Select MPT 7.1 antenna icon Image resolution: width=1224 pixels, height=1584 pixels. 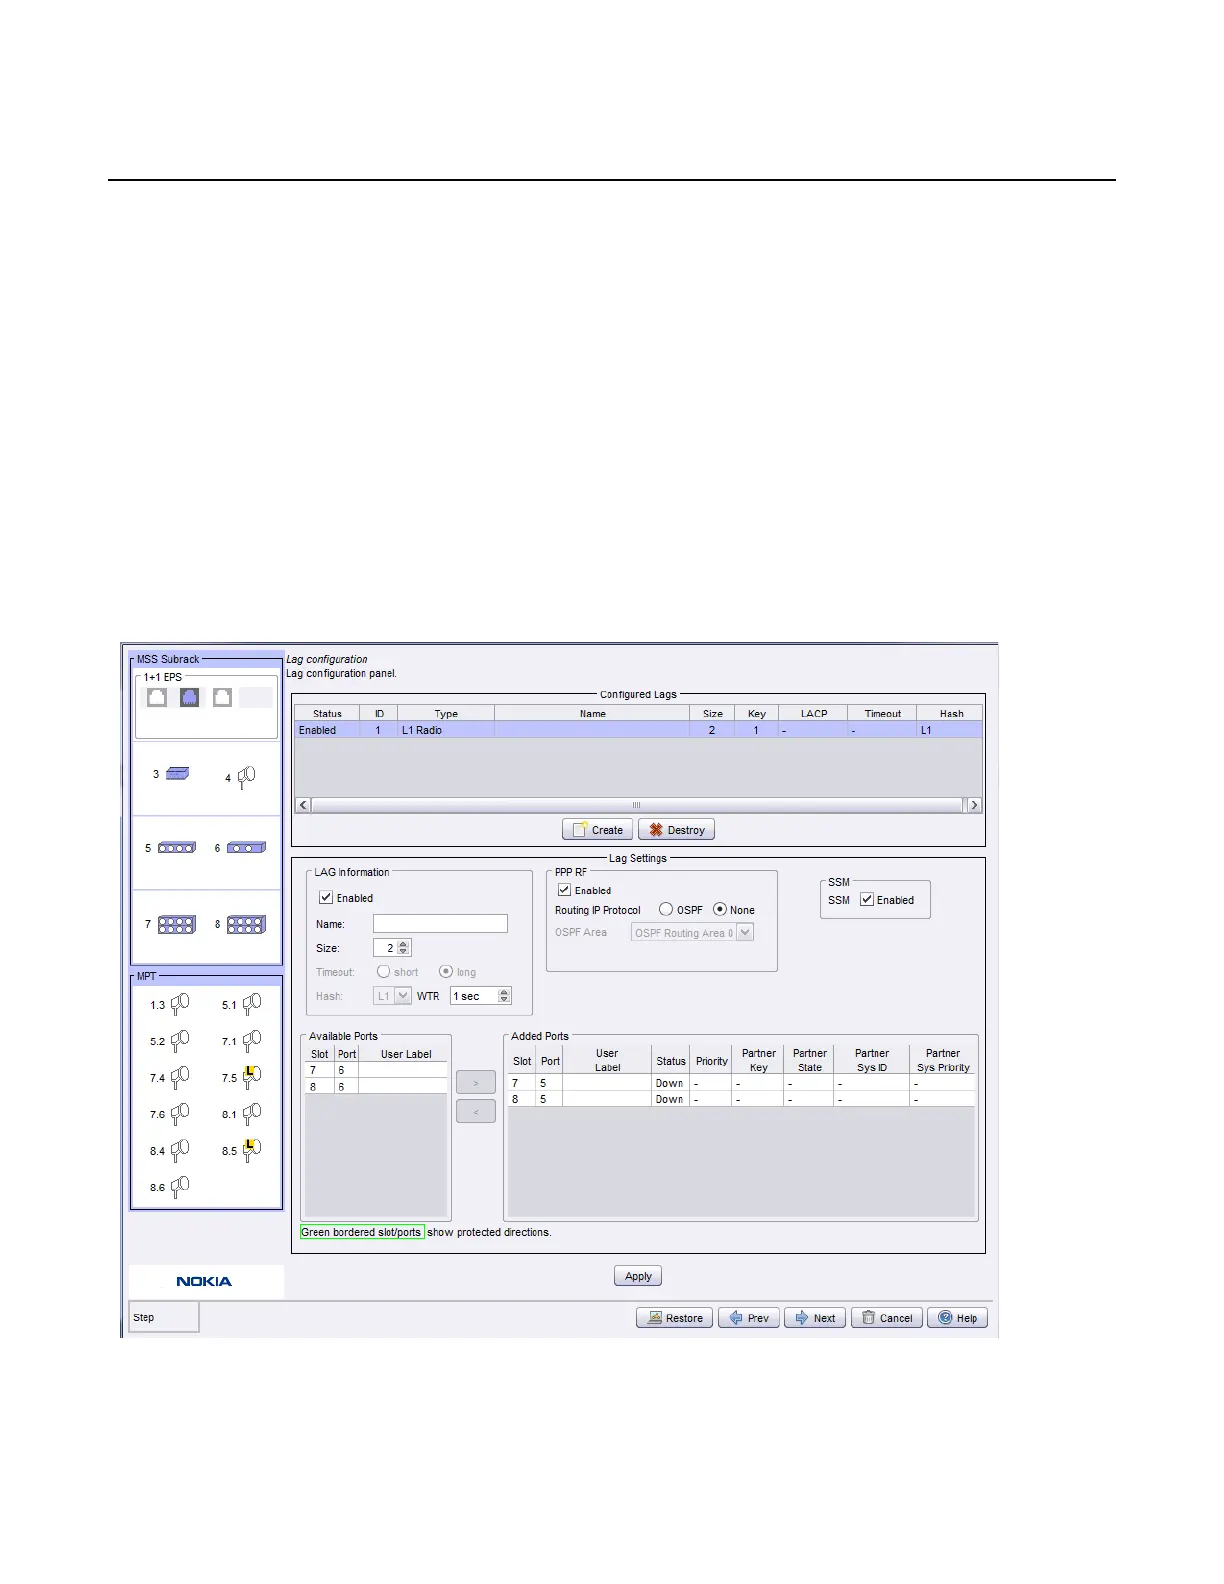[x=252, y=1041]
